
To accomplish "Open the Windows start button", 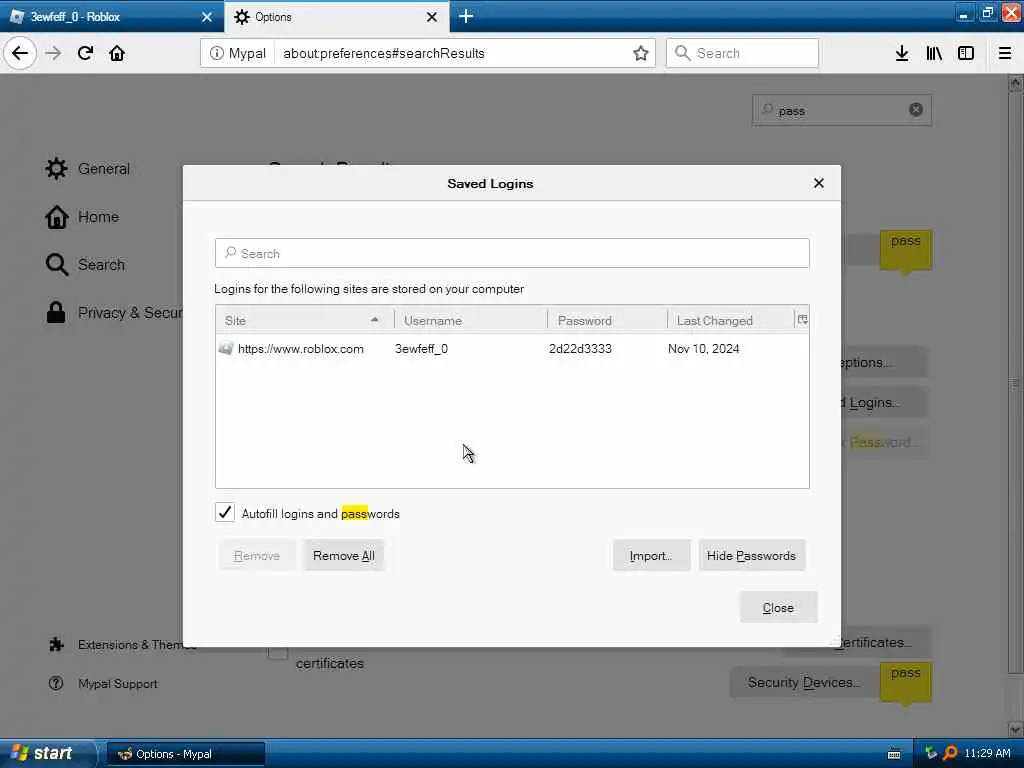I will tap(47, 753).
